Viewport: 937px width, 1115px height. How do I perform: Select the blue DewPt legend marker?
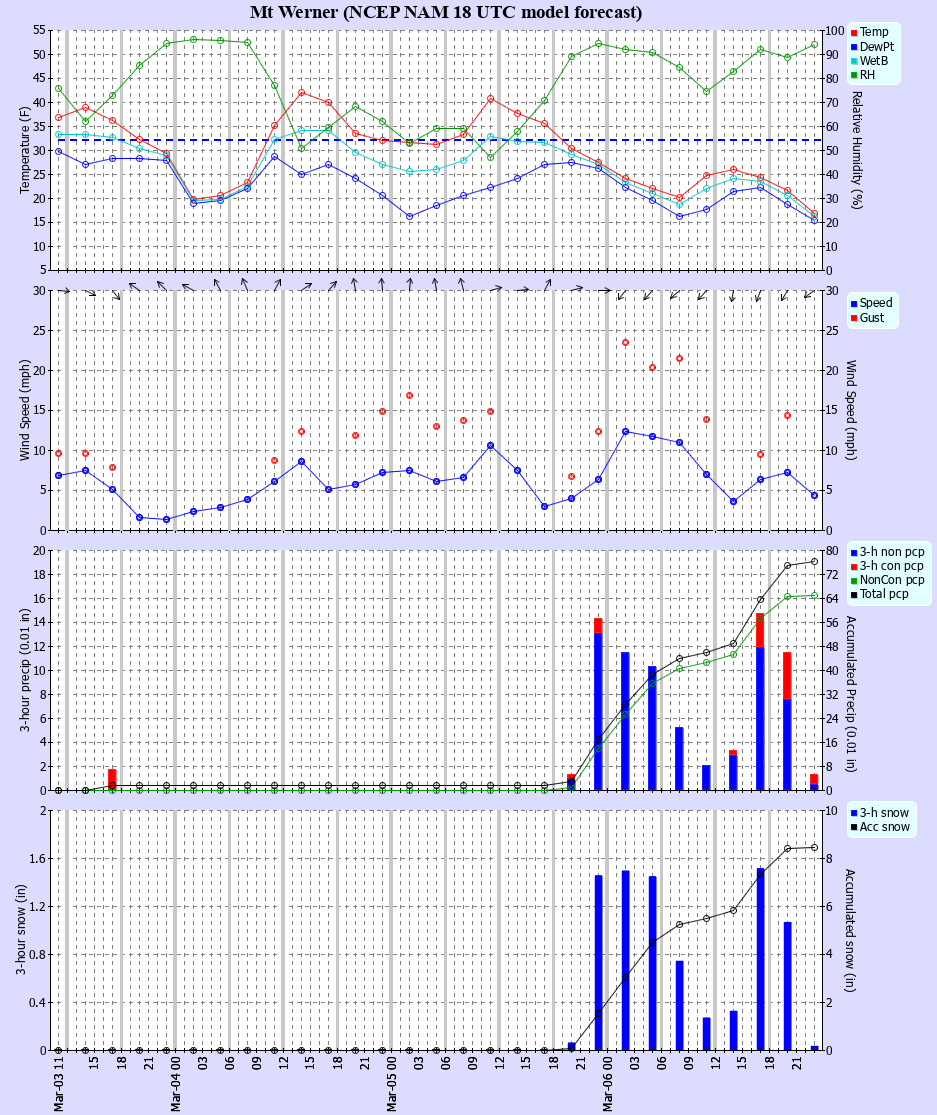pyautogui.click(x=852, y=45)
